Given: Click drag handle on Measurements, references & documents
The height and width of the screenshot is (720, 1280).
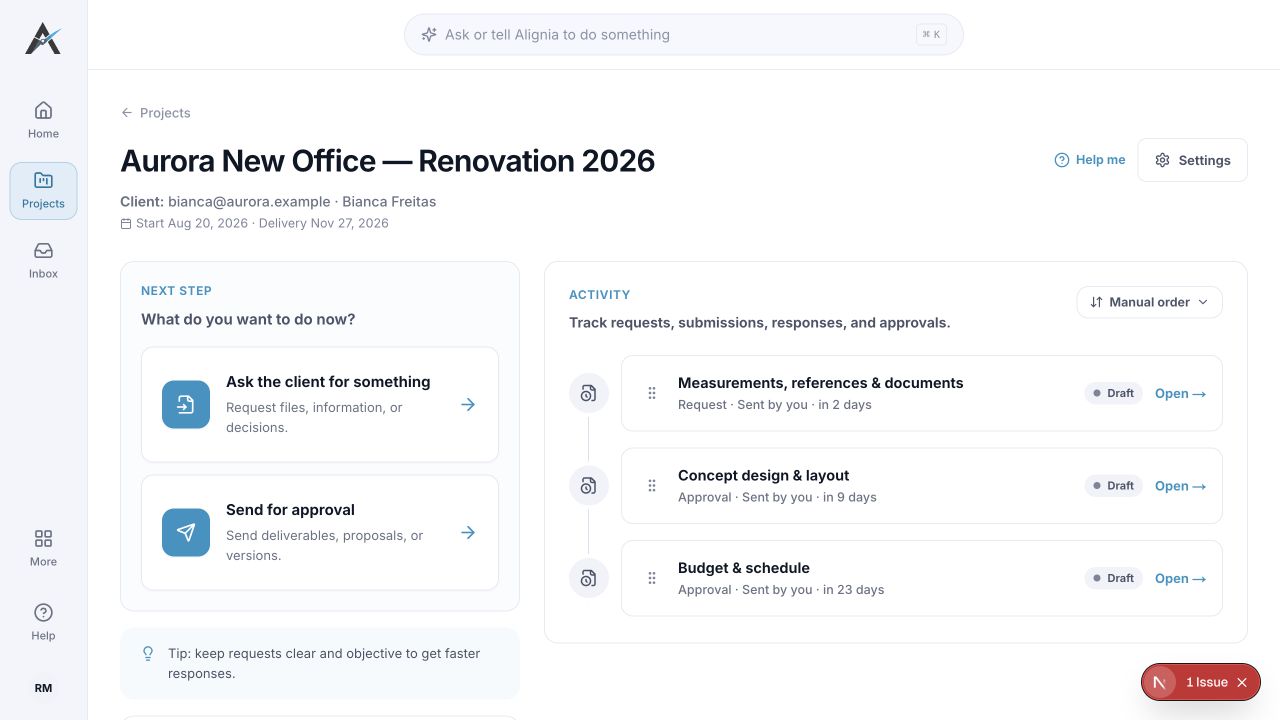Looking at the screenshot, I should (x=652, y=393).
